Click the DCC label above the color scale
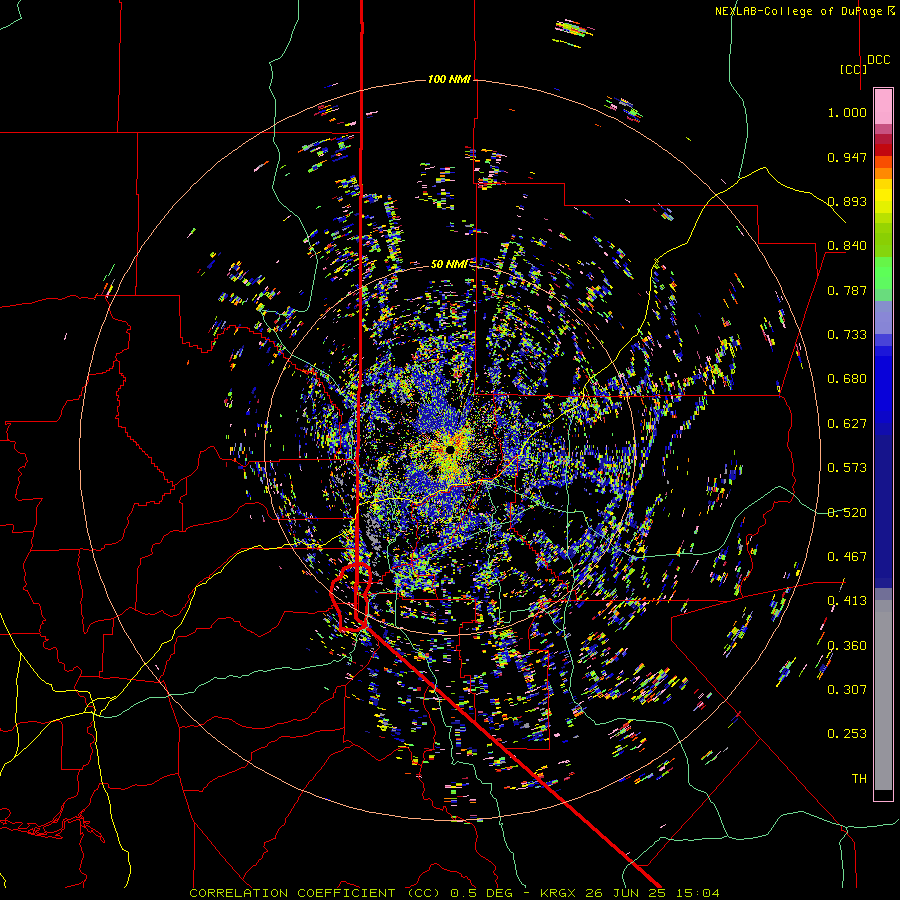900x900 pixels. pos(879,60)
